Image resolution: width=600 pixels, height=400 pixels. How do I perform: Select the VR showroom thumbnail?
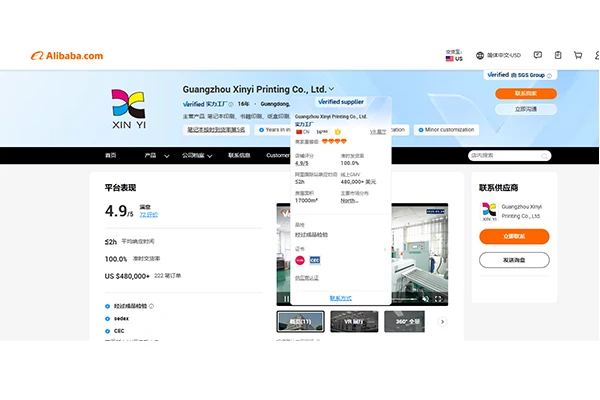(354, 322)
